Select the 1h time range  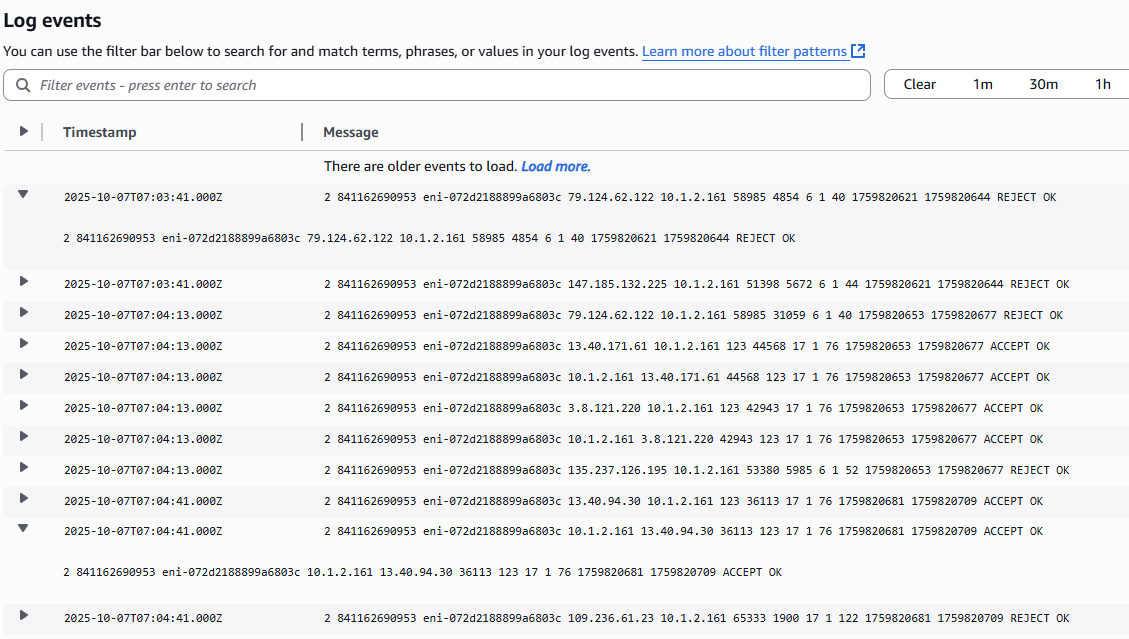[1102, 84]
